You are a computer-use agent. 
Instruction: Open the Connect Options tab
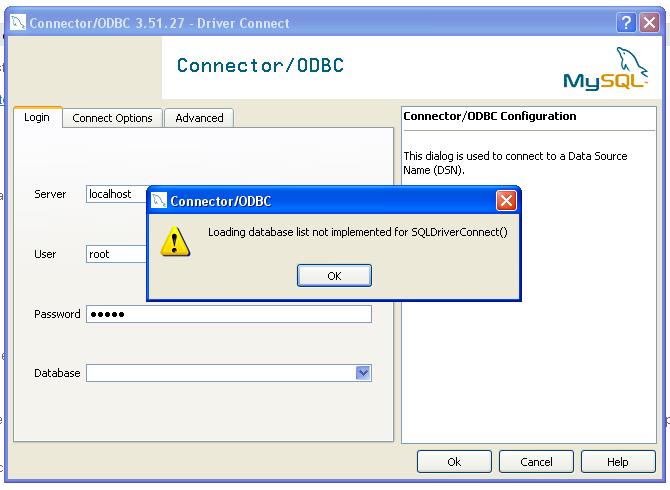point(112,118)
